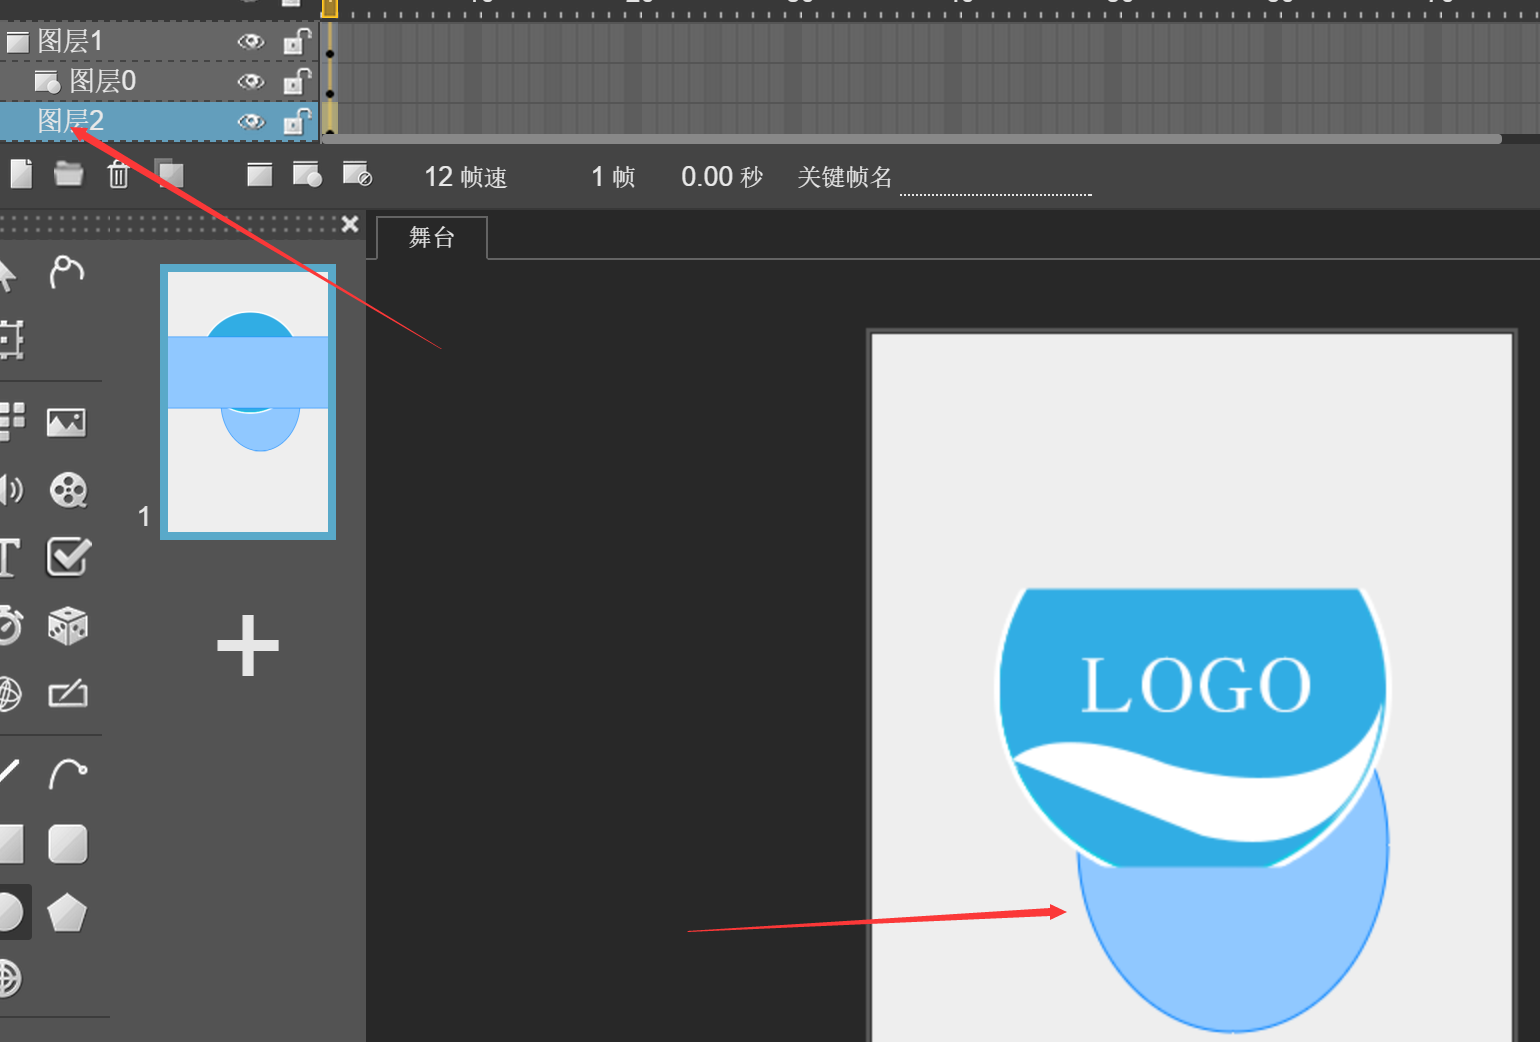The height and width of the screenshot is (1042, 1540).
Task: Select the dice random tool
Action: tap(68, 626)
